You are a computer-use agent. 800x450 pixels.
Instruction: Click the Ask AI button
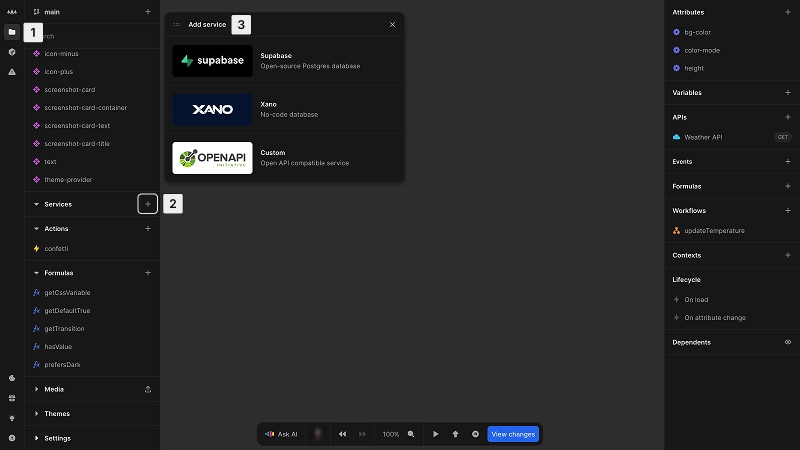click(x=281, y=434)
